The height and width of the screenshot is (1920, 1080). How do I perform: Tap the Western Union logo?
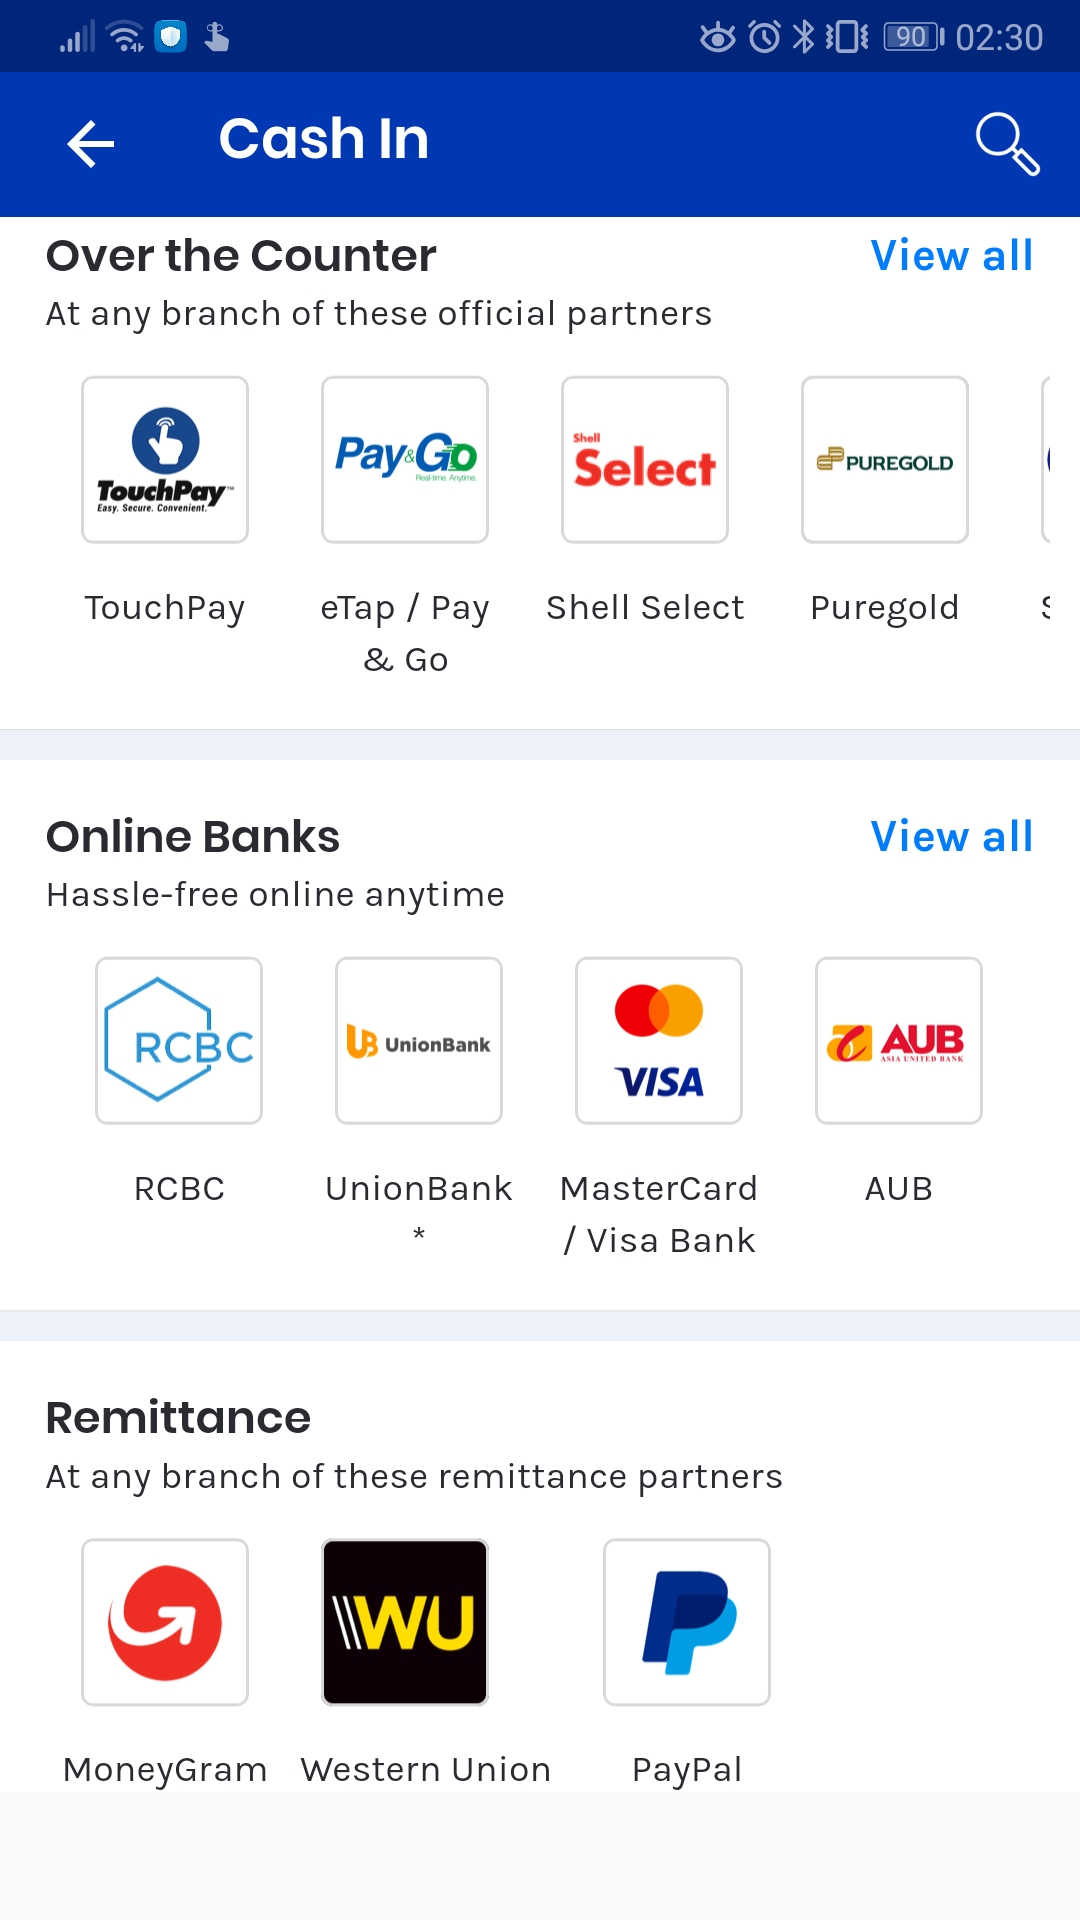click(x=405, y=1622)
